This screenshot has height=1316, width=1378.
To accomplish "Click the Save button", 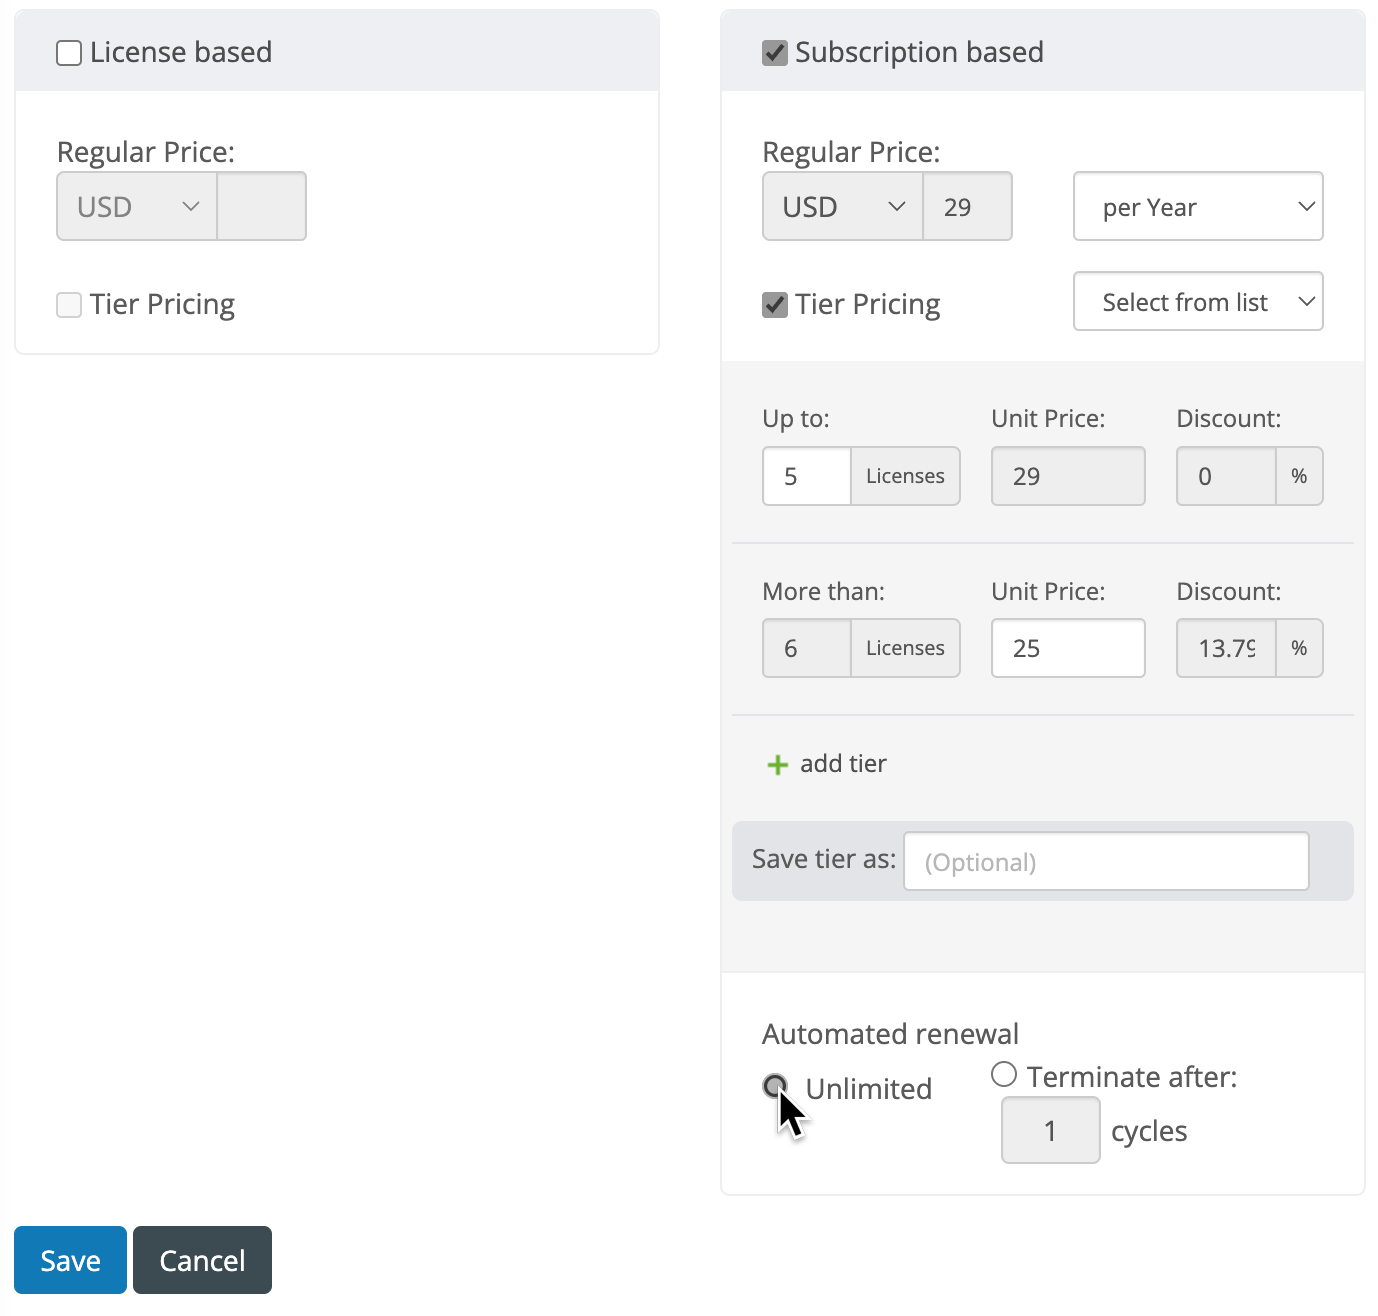I will pos(70,1260).
